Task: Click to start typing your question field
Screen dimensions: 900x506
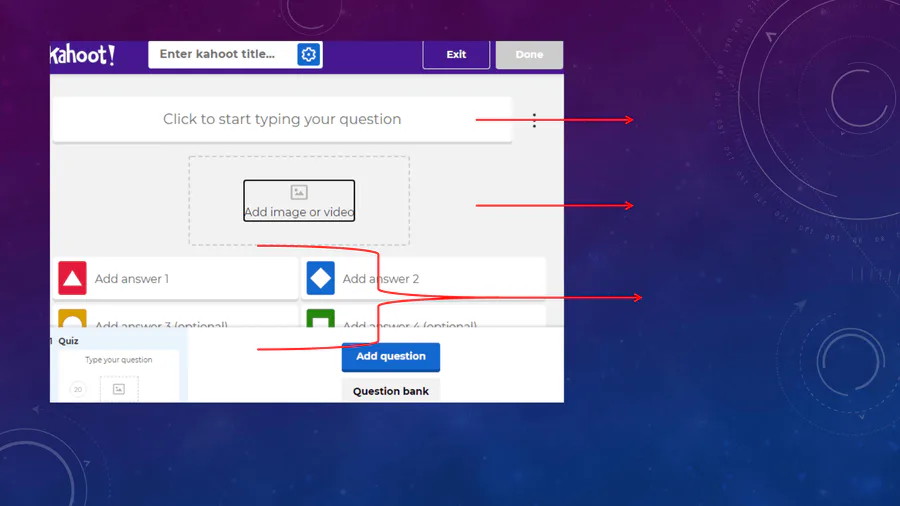Action: click(281, 119)
